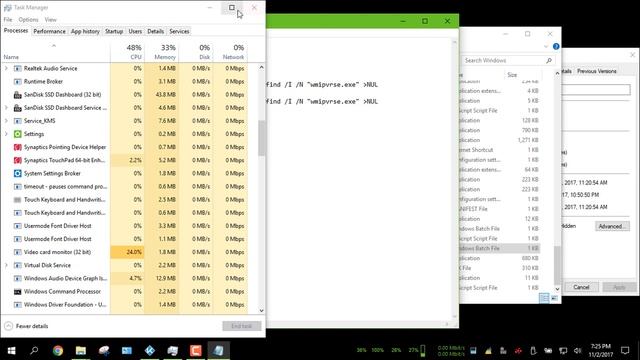This screenshot has height=360, width=640.
Task: Open Kodi from the taskbar
Action: [x=150, y=350]
